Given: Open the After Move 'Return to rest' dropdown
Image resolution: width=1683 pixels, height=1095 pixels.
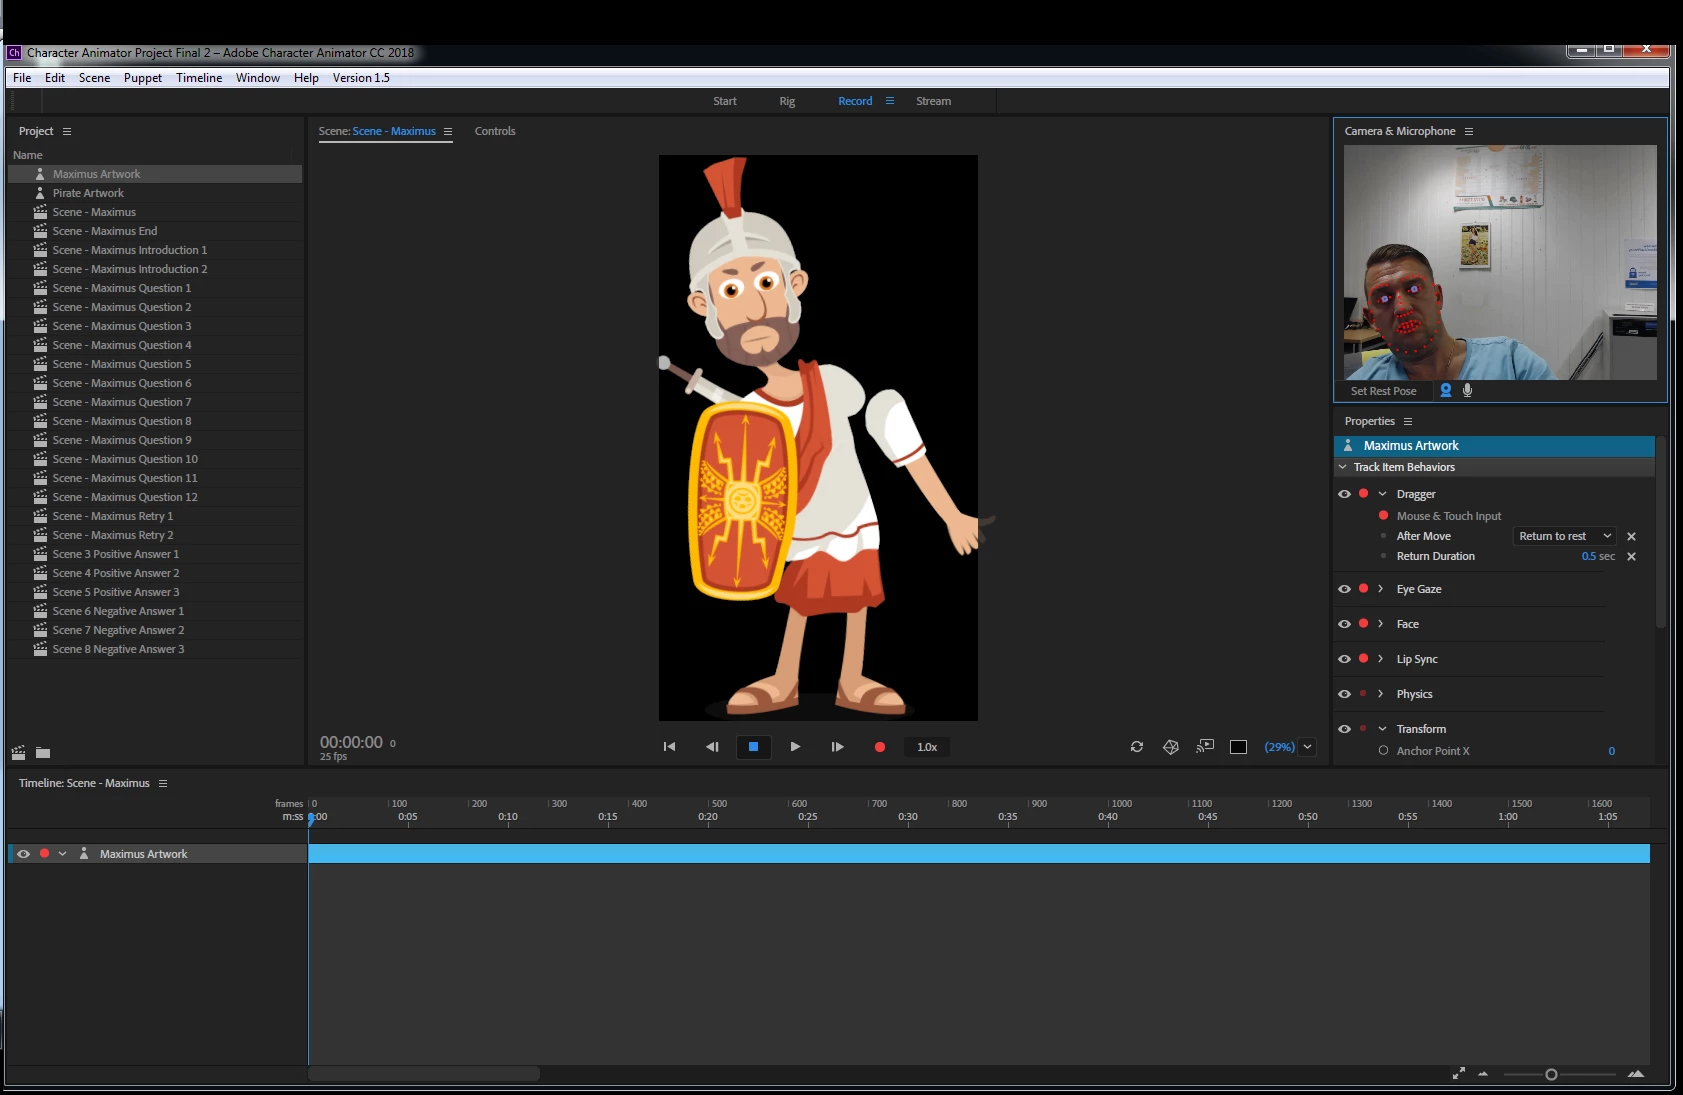Looking at the screenshot, I should (1565, 537).
